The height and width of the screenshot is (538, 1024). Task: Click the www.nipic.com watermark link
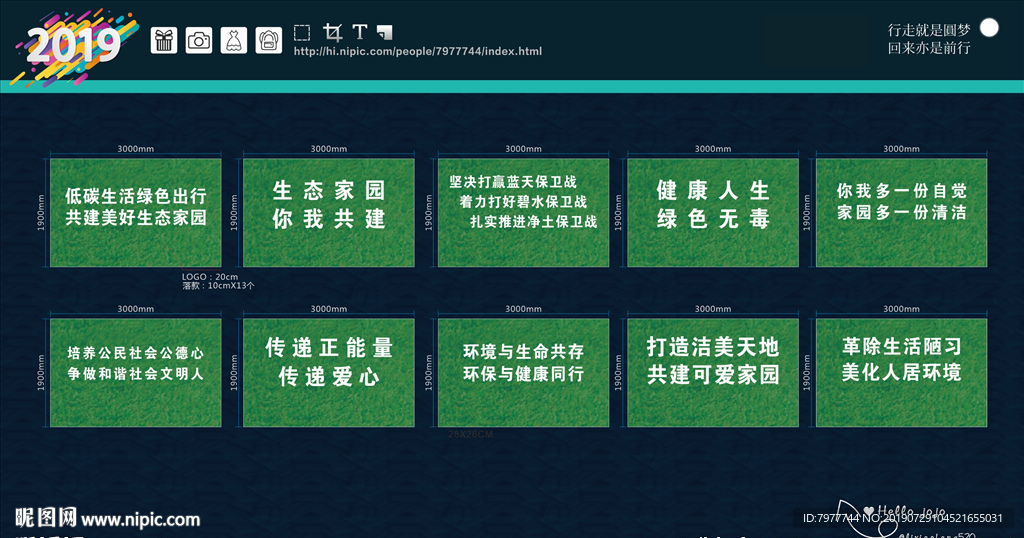140,519
